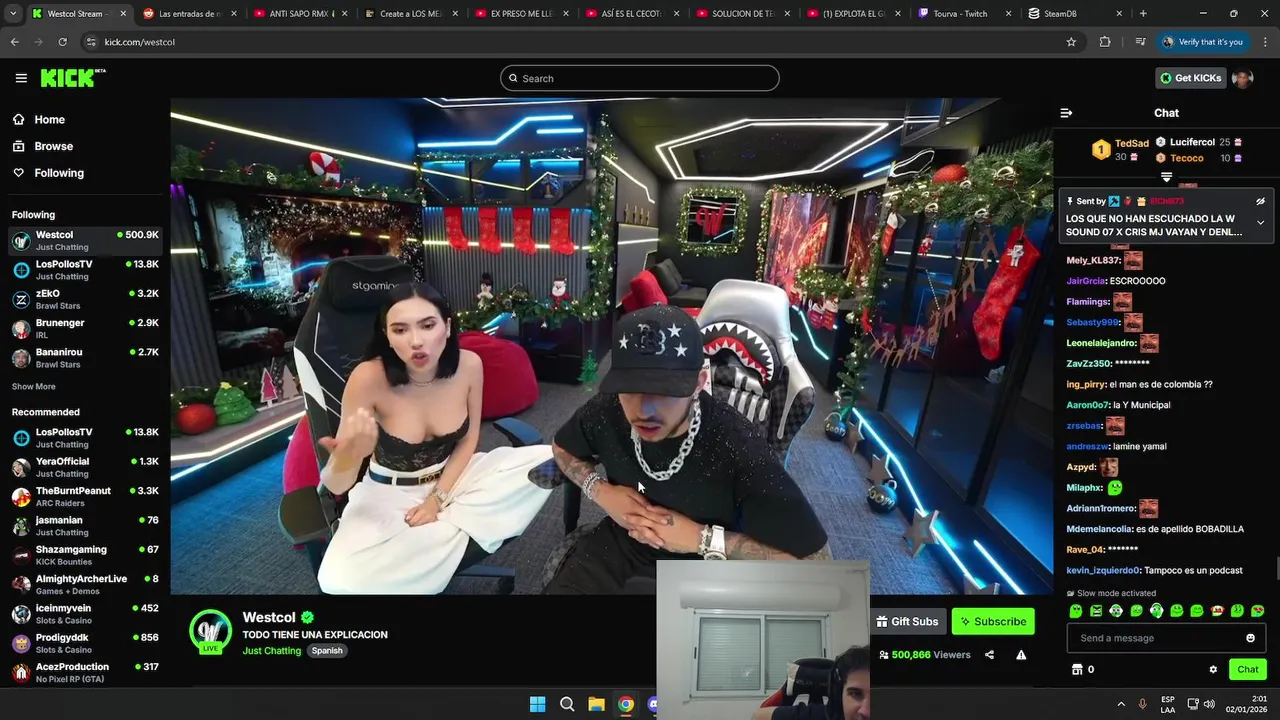Open YeraOfficial recommended channel
This screenshot has width=1280, height=720.
[x=85, y=467]
